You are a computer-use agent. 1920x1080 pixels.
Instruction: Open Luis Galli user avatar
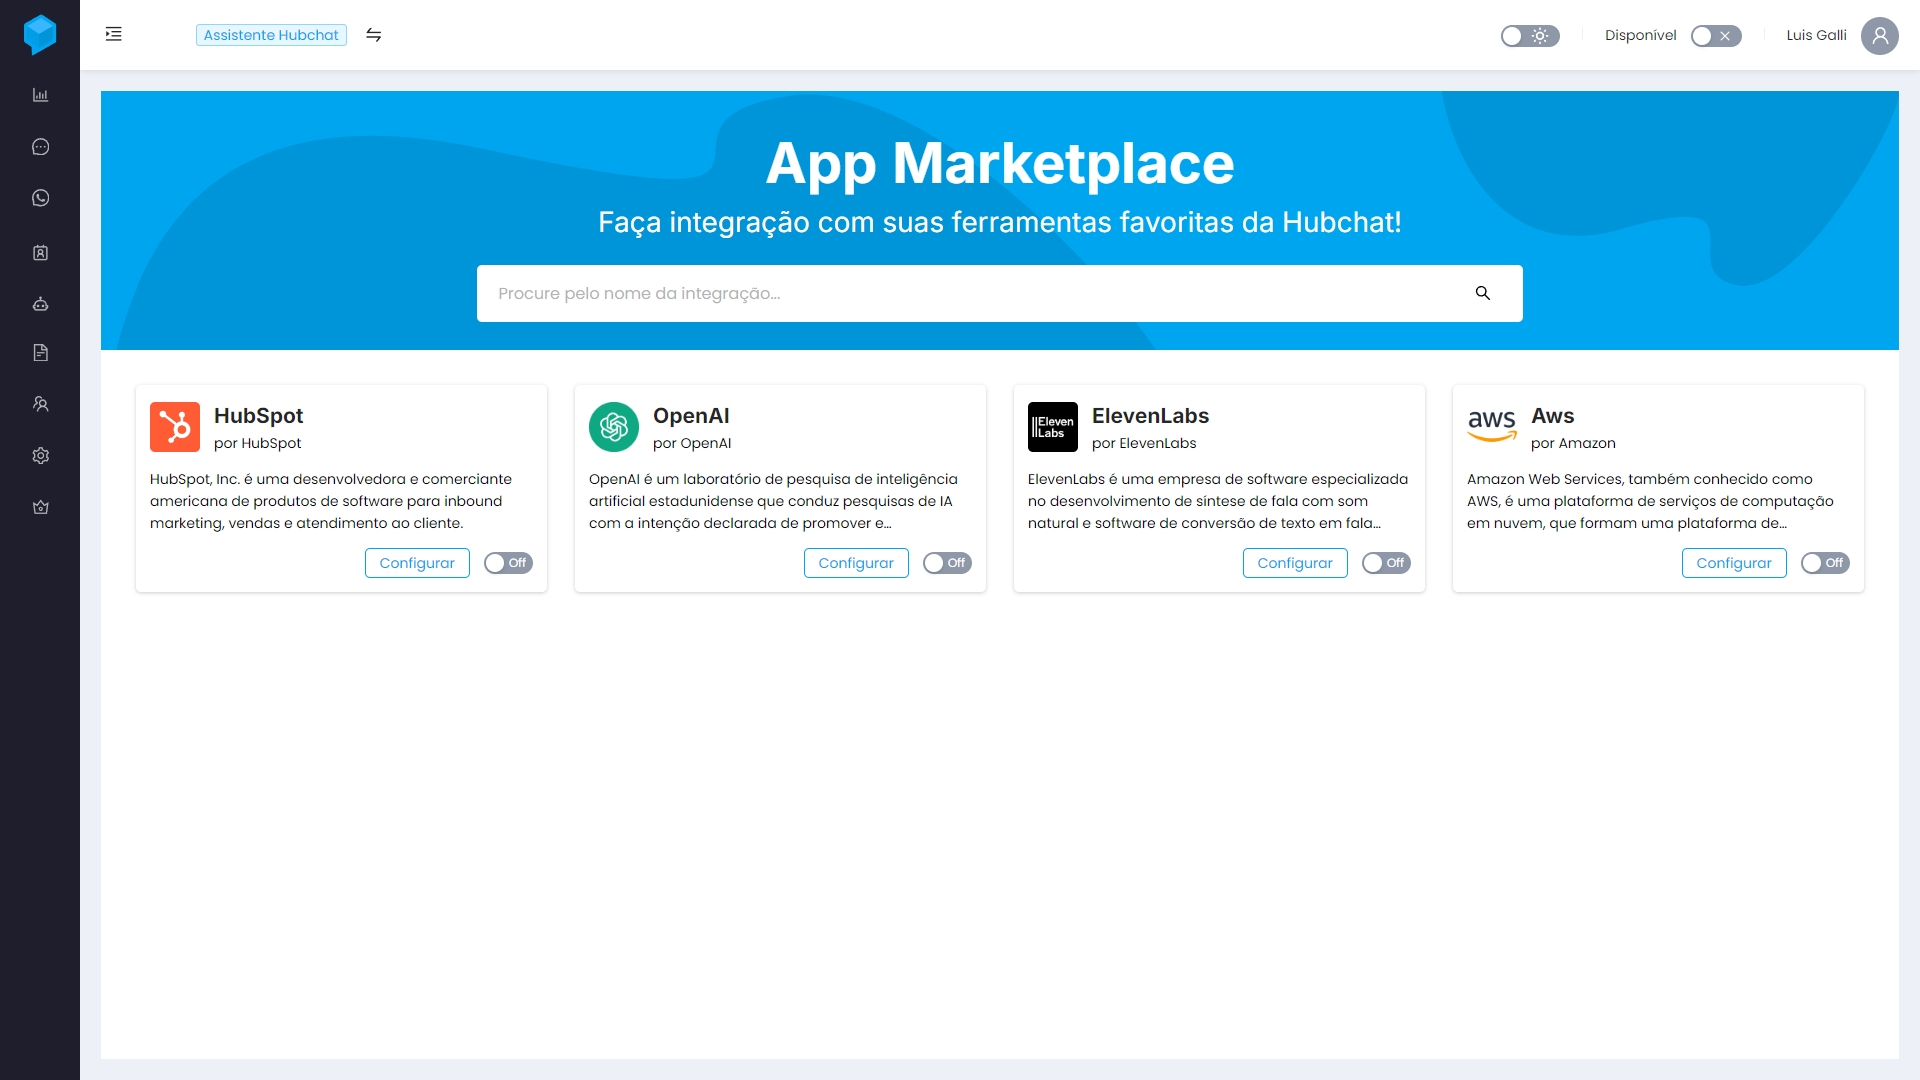coord(1880,35)
